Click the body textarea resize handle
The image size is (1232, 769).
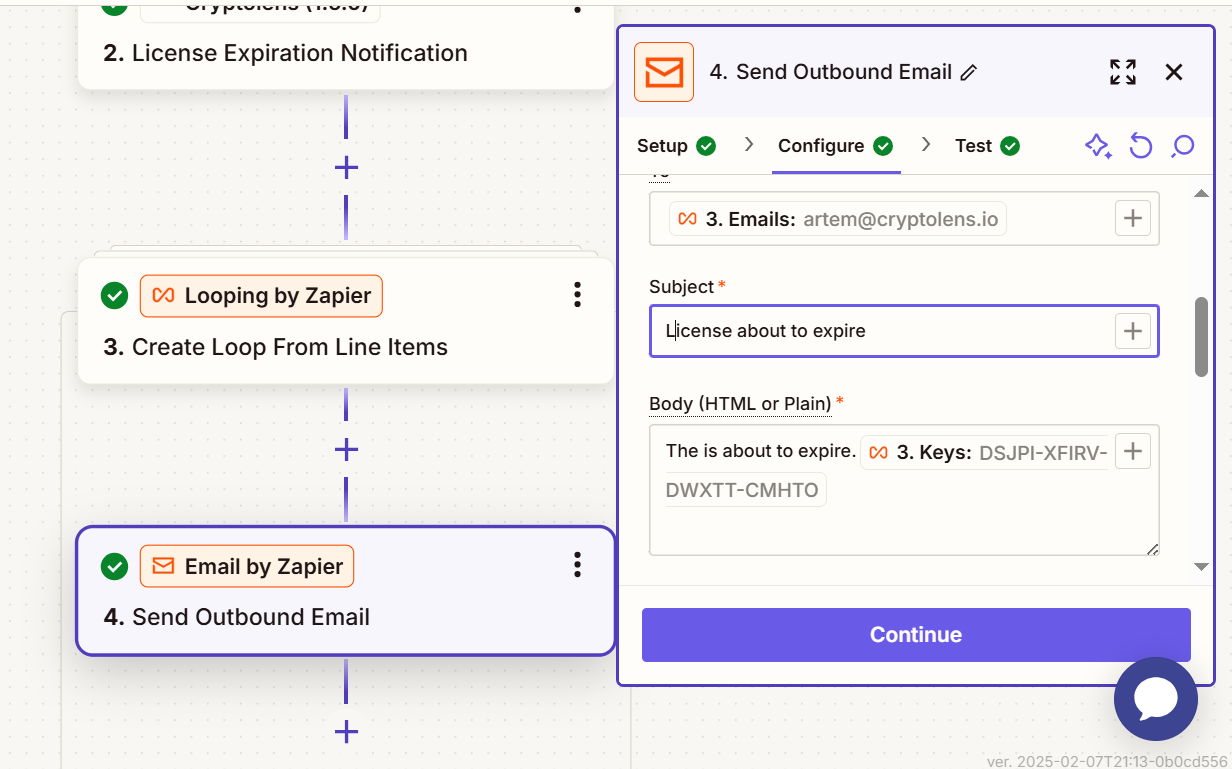coord(1152,548)
